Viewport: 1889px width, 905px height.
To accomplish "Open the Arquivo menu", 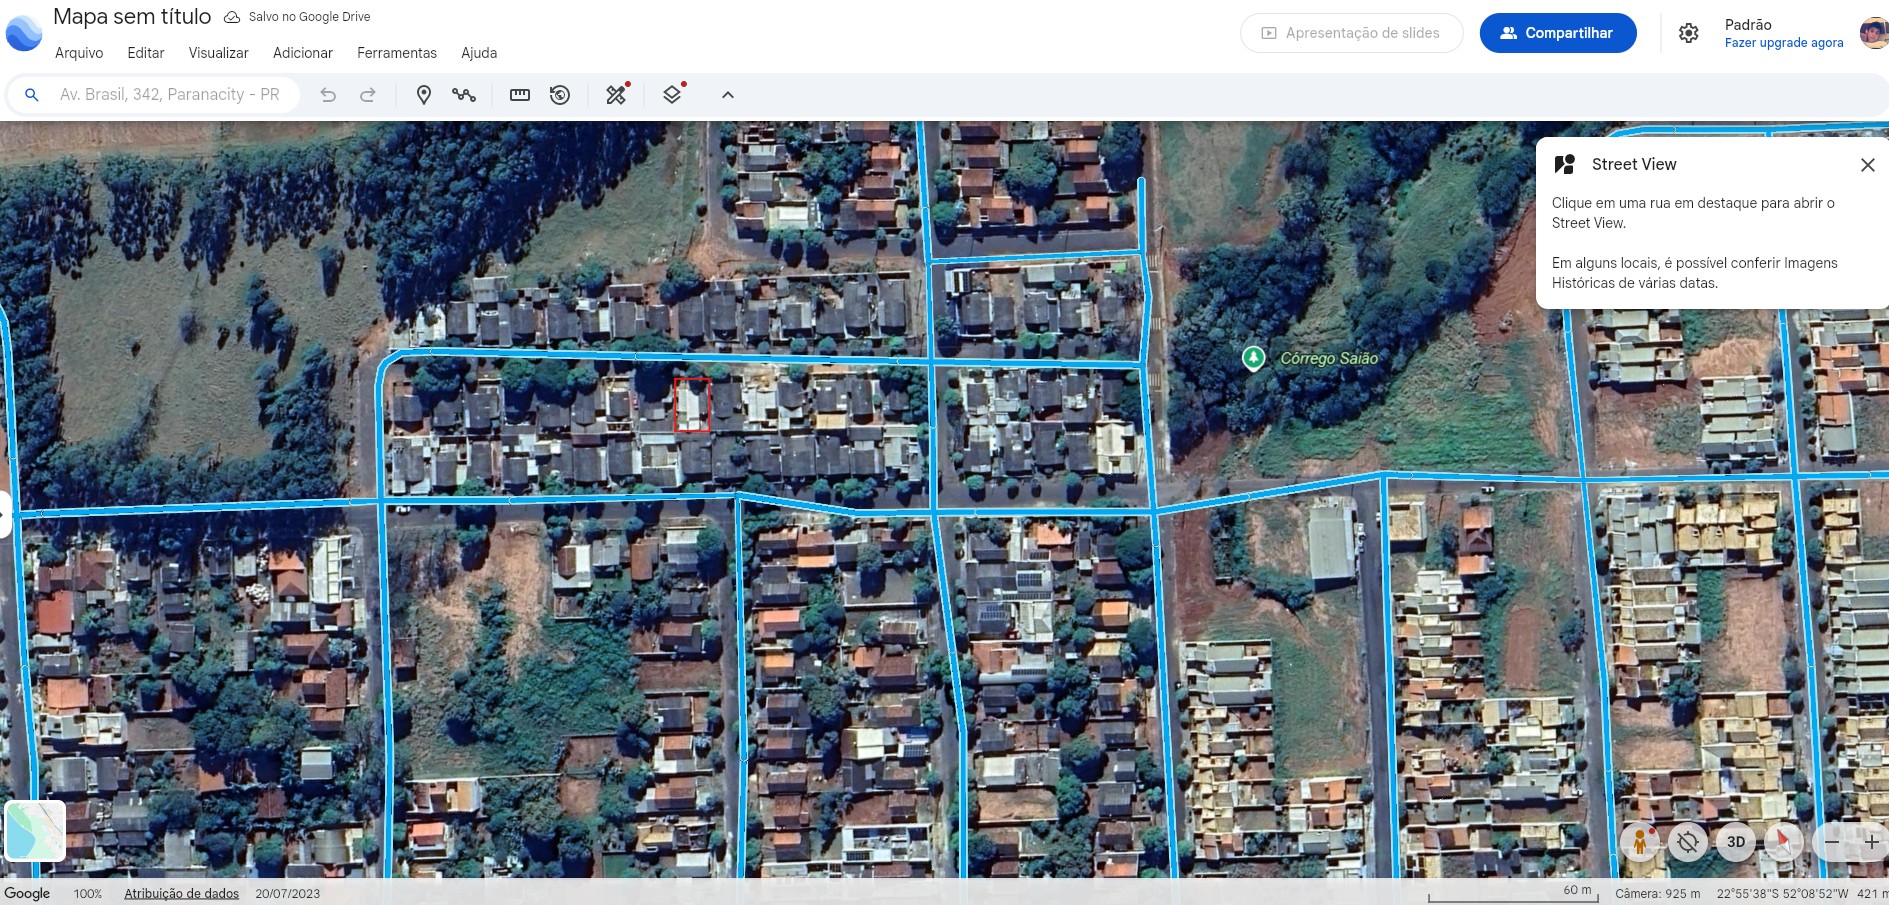I will tap(79, 53).
